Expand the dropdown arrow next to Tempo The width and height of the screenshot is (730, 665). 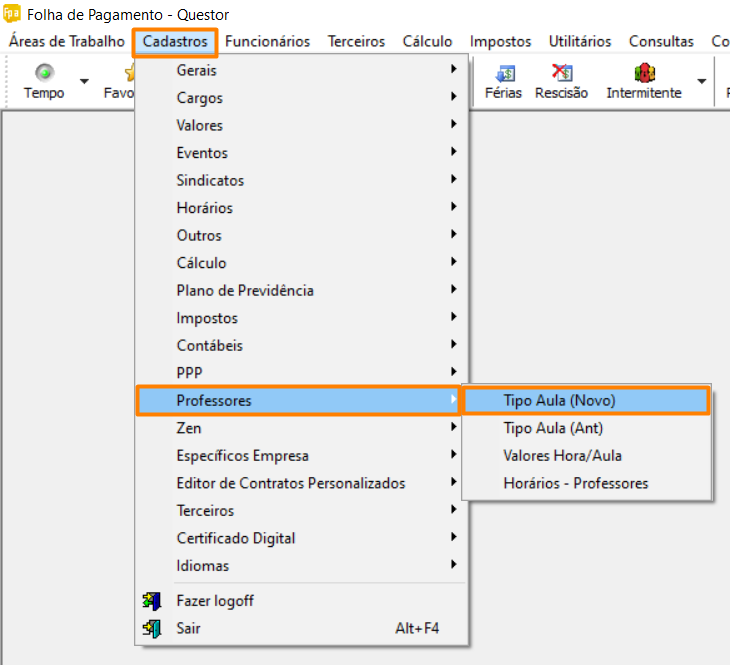[x=84, y=81]
